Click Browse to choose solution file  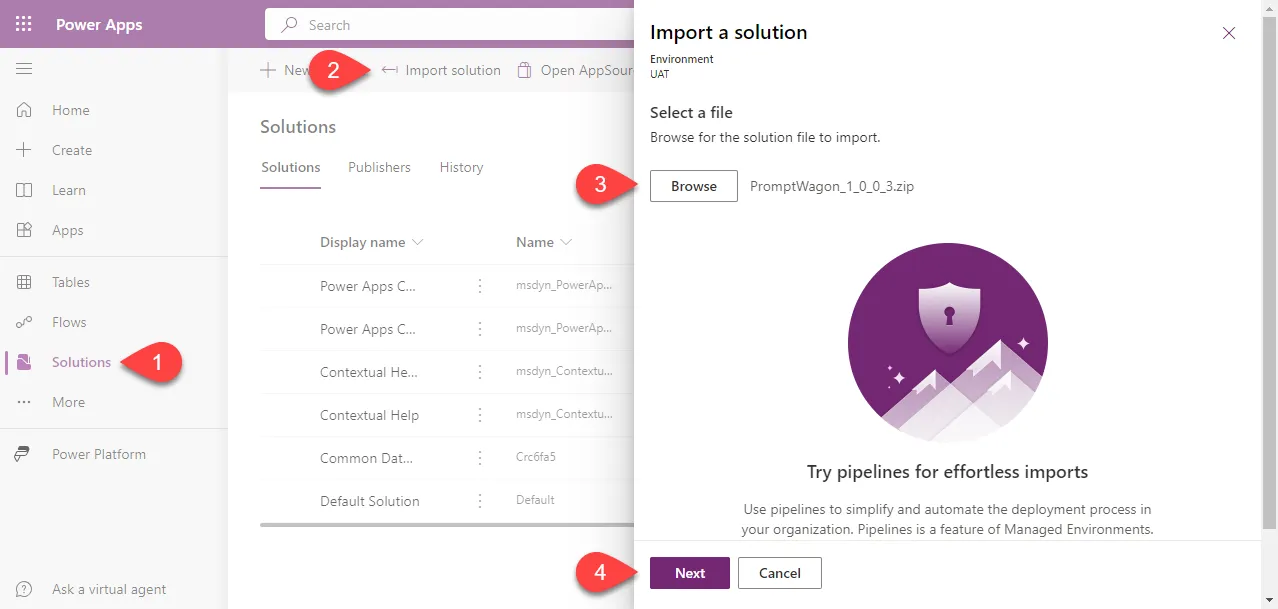pos(694,186)
